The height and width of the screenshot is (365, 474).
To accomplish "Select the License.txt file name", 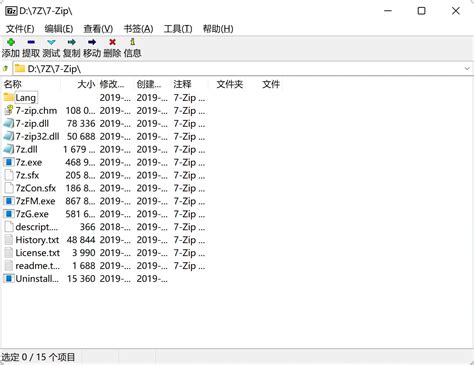I will (38, 253).
